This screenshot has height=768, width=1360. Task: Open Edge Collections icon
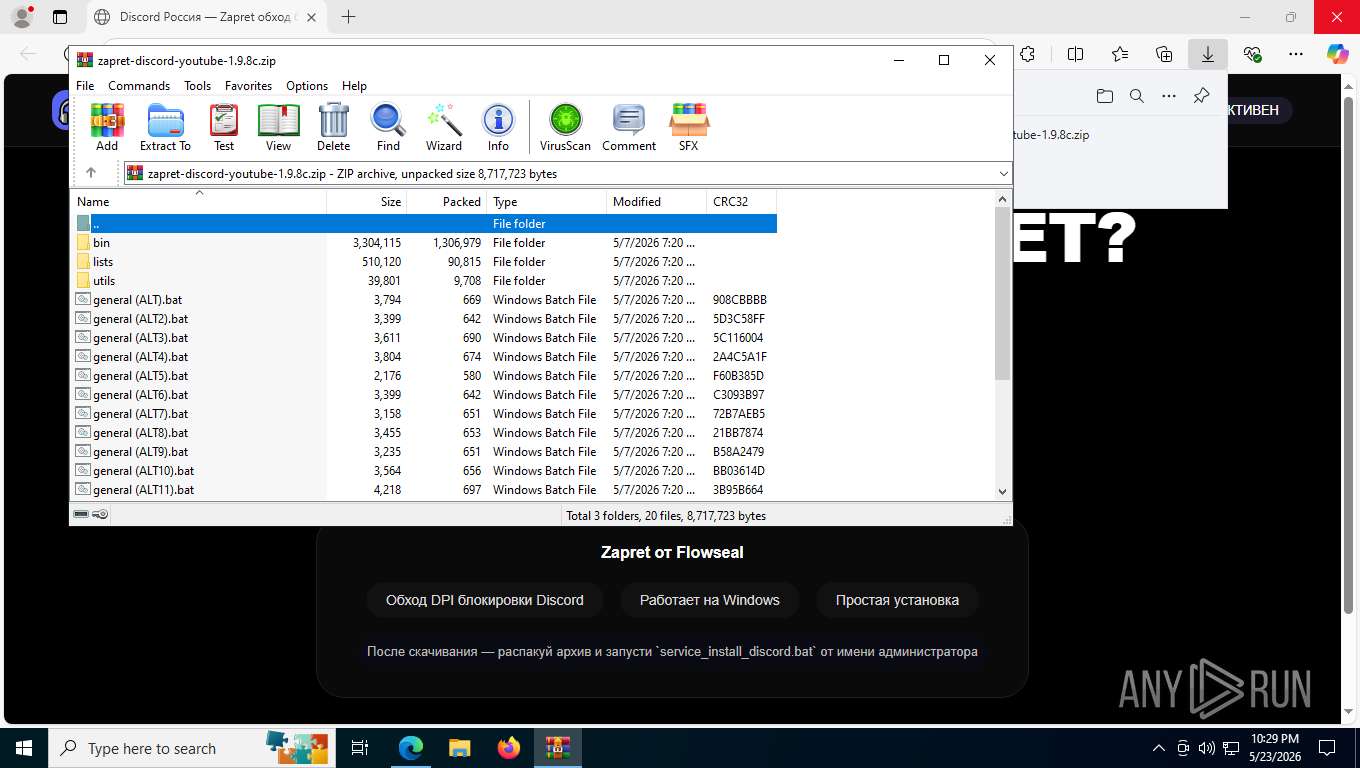[x=1164, y=54]
